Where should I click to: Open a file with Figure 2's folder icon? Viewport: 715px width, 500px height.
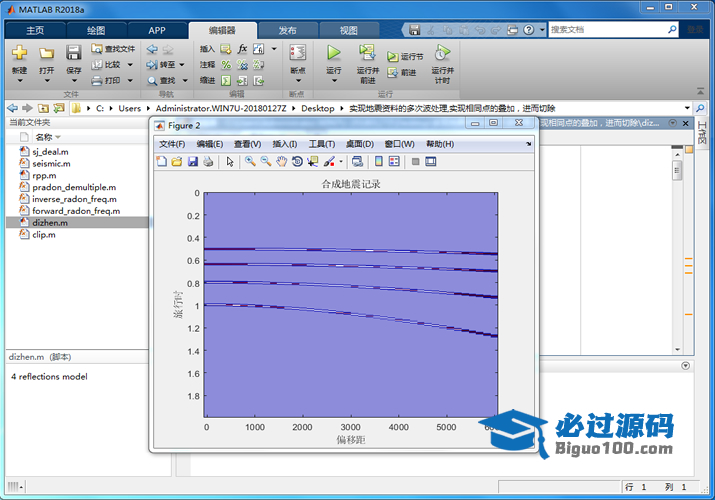coord(177,161)
